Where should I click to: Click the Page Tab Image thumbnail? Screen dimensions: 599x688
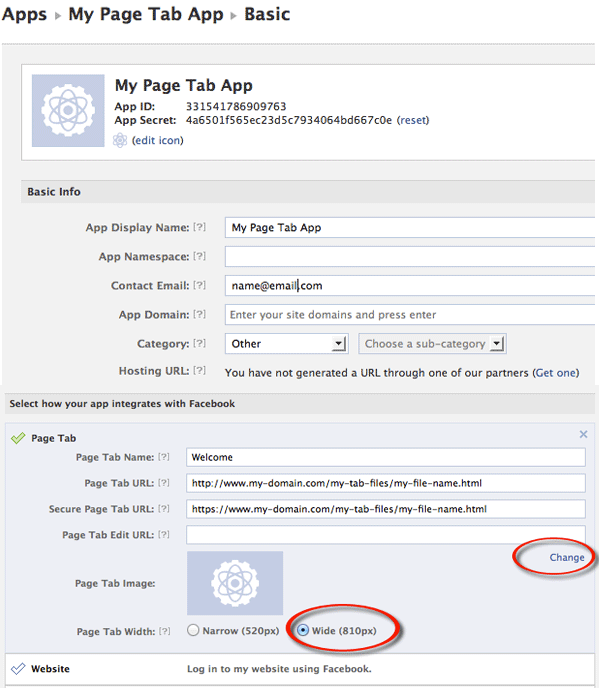tap(235, 583)
